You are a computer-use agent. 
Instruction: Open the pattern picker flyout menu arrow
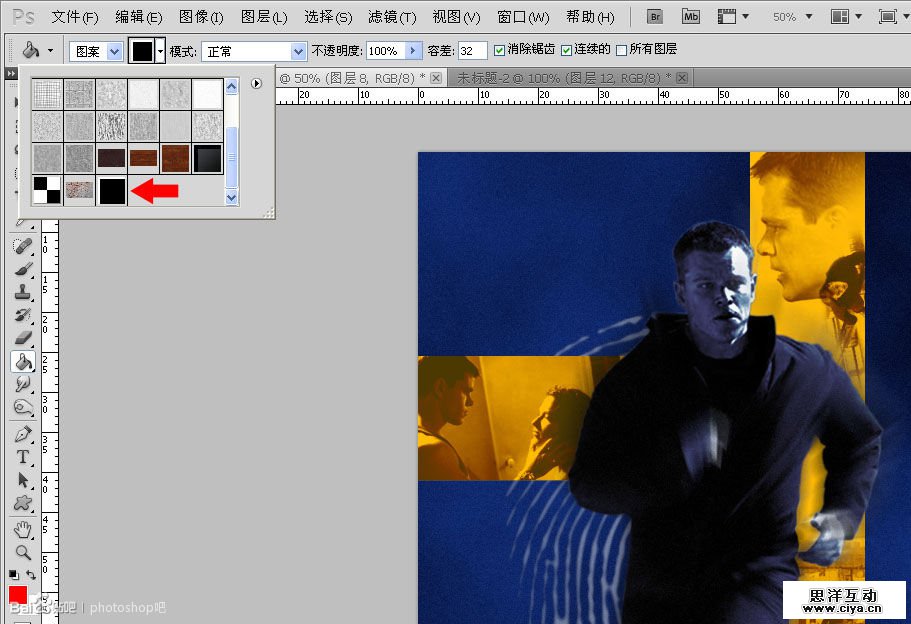pos(257,84)
